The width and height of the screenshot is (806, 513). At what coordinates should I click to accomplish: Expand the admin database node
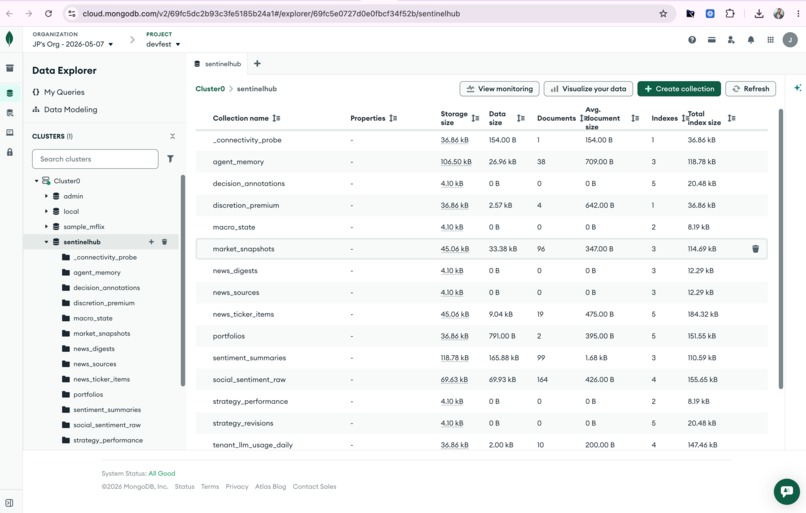(46, 196)
